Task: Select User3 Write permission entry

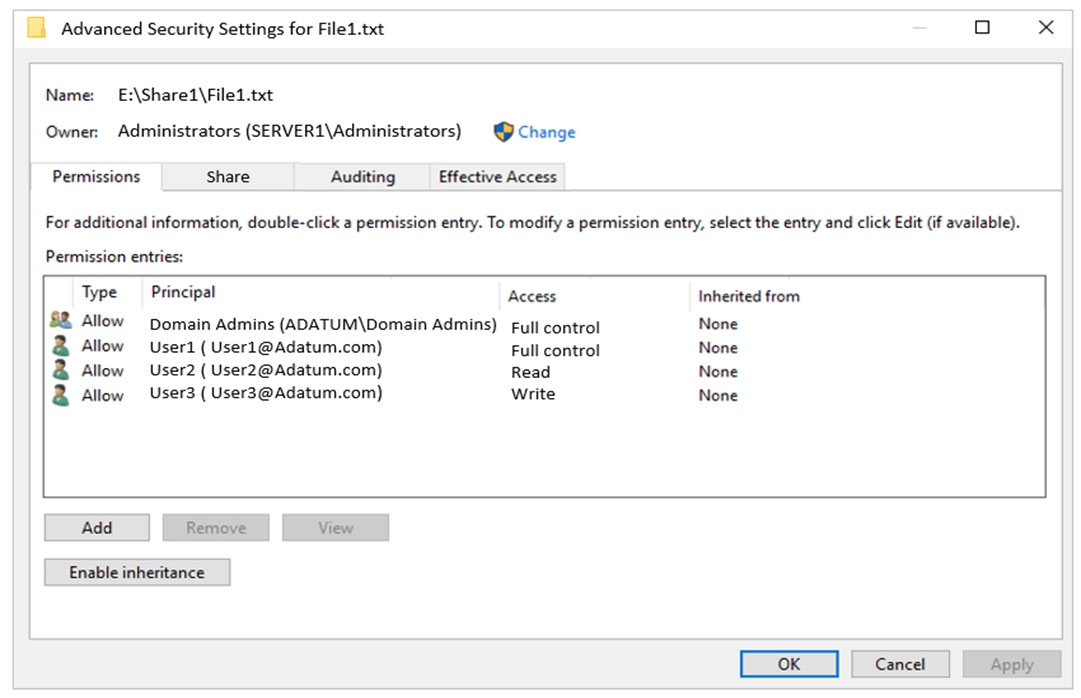Action: tap(266, 394)
